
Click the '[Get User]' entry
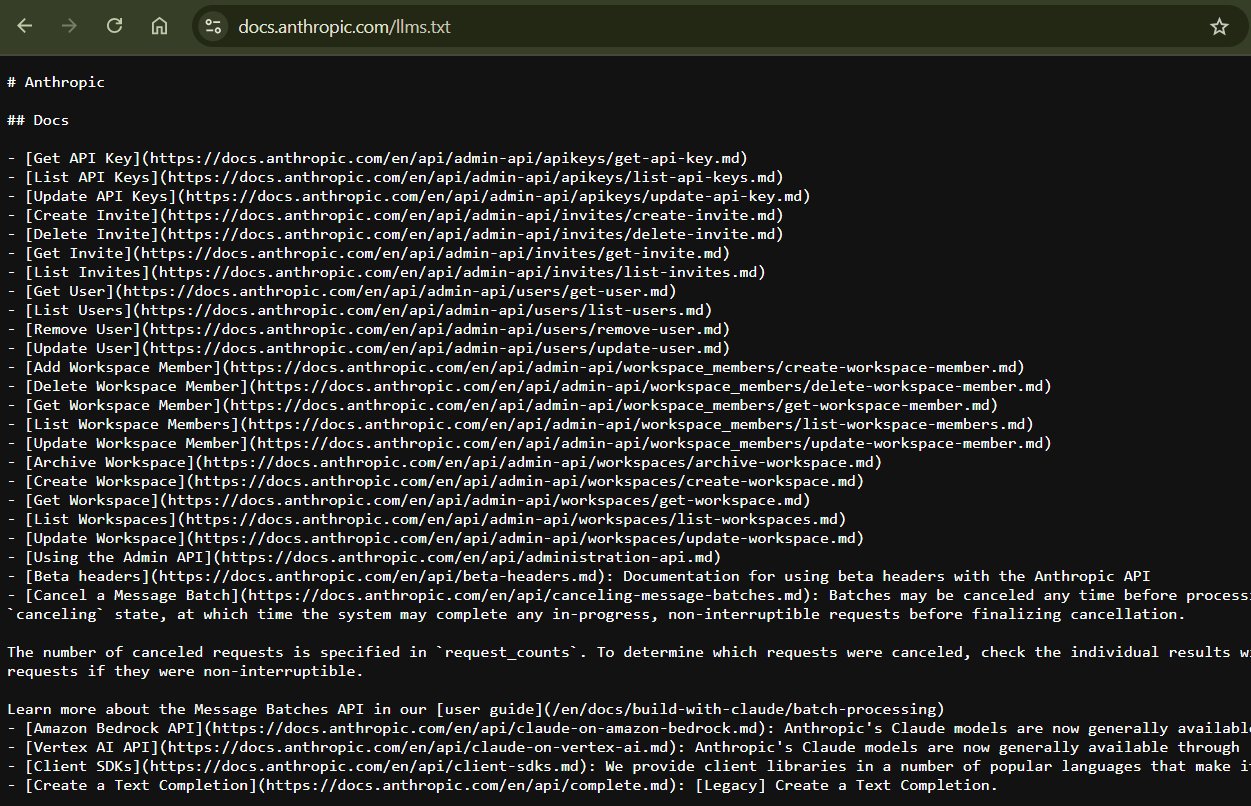tap(342, 291)
